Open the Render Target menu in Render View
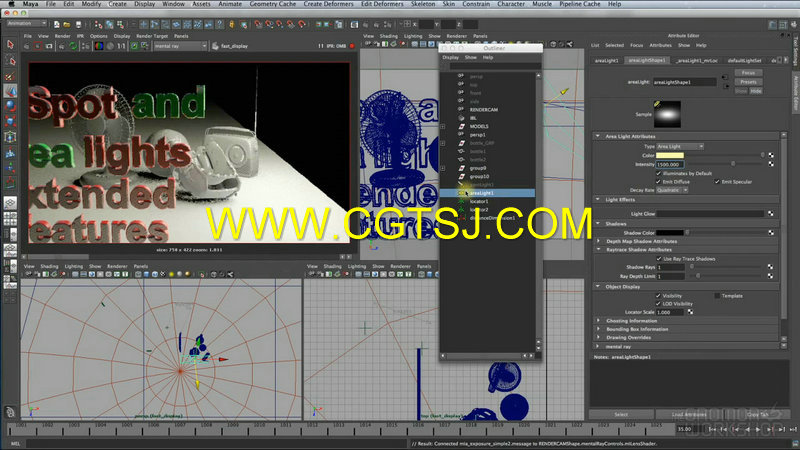 point(152,36)
